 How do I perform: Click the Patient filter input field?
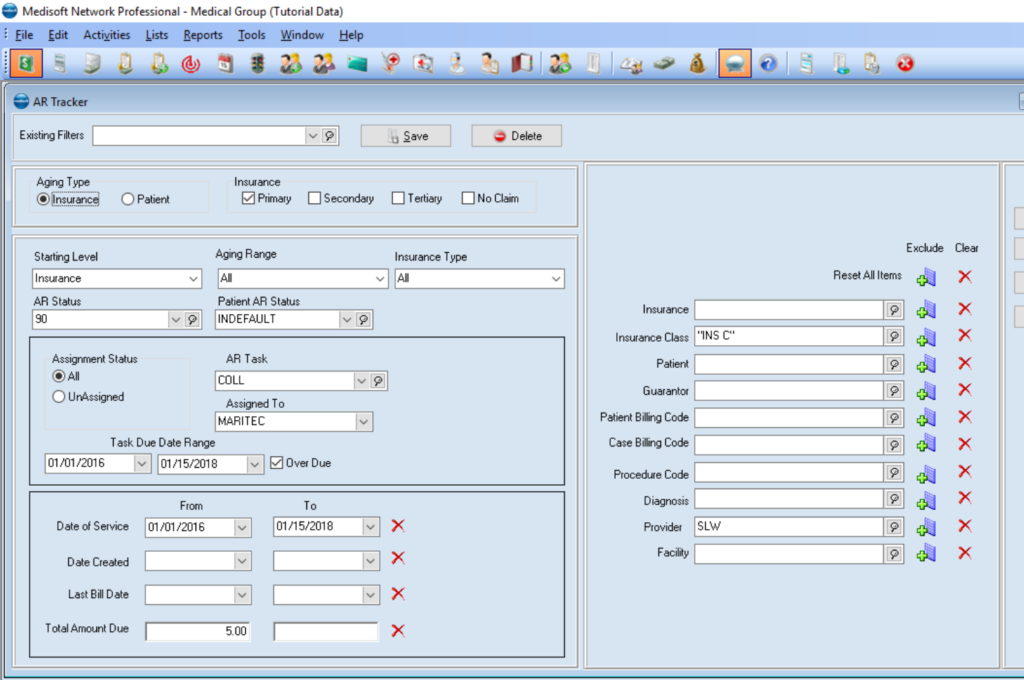pyautogui.click(x=789, y=364)
